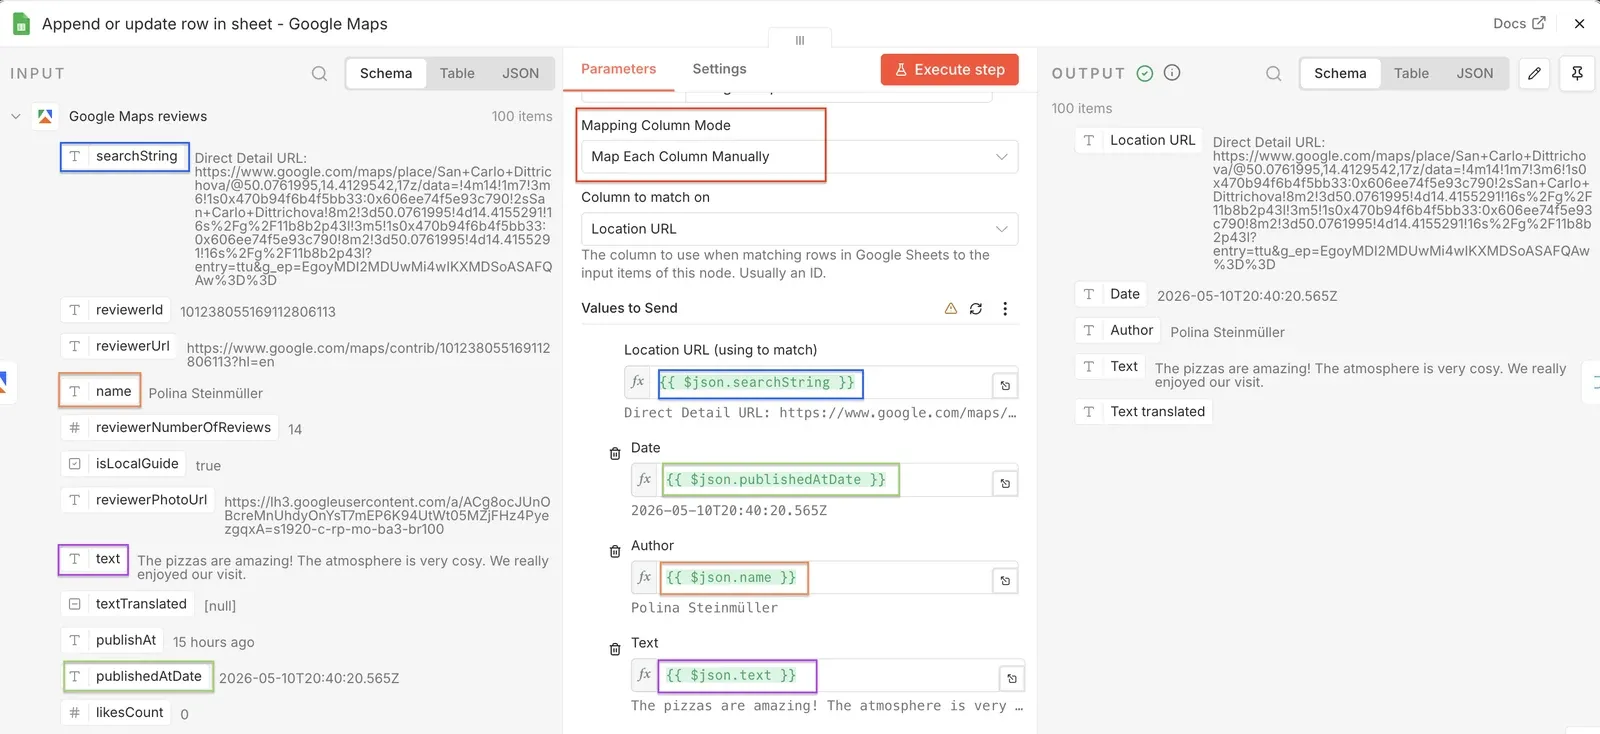Switch INPUT view to Table
The height and width of the screenshot is (734, 1600).
(457, 73)
